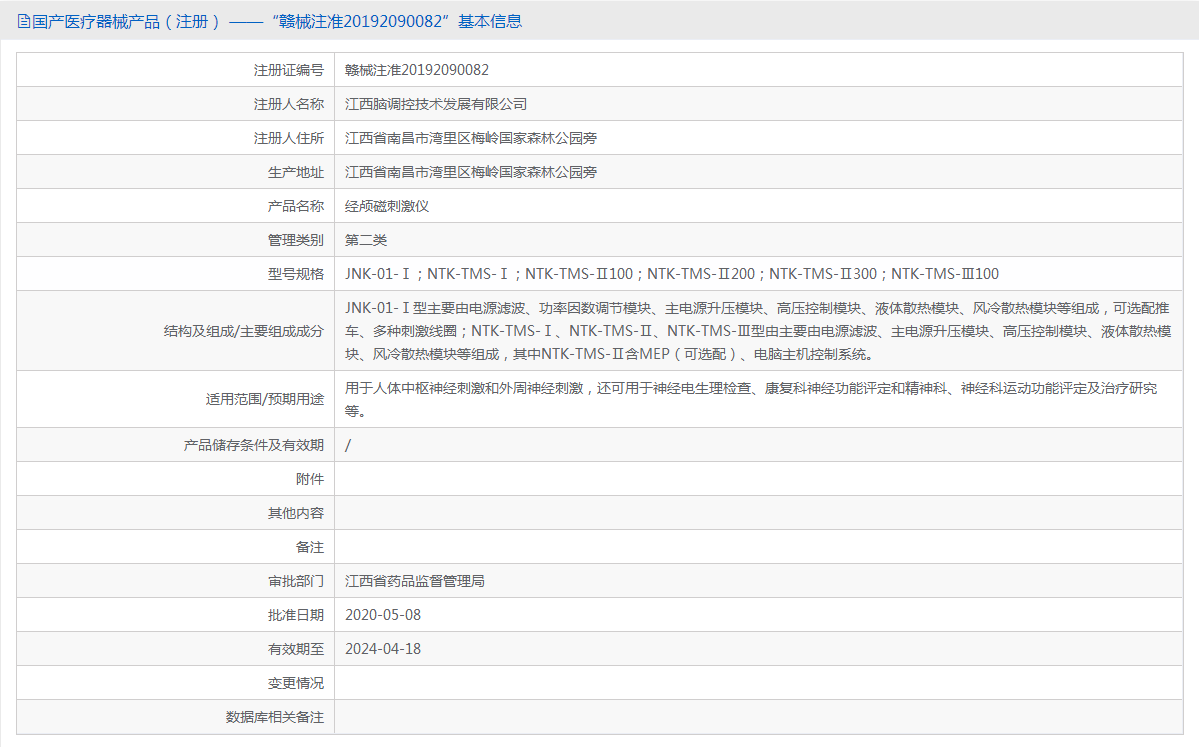Select the slash value in storage conditions row
Screen dimensions: 1199x747
[348, 445]
